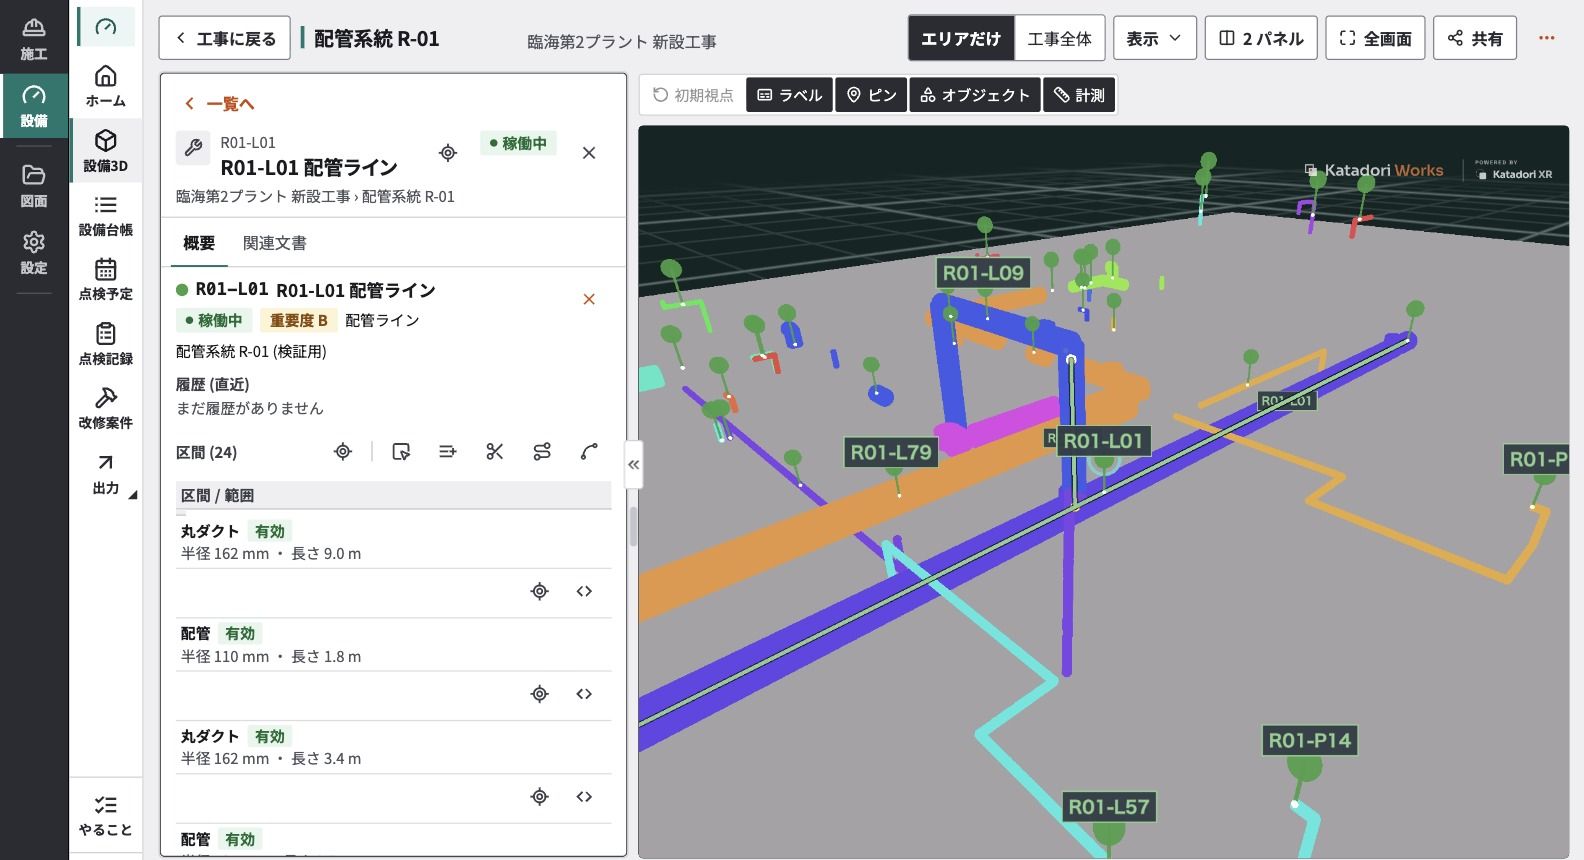The width and height of the screenshot is (1584, 860).
Task: Select the cursor-box selection tool in the 区間 toolbar
Action: point(401,452)
